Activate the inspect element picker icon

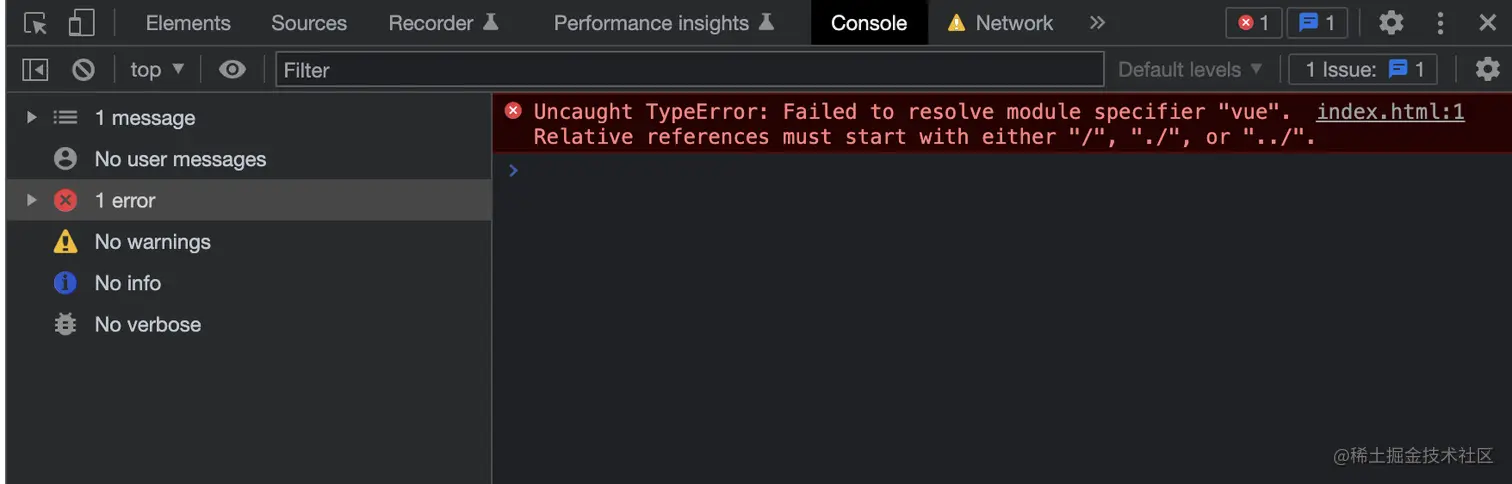tap(36, 23)
